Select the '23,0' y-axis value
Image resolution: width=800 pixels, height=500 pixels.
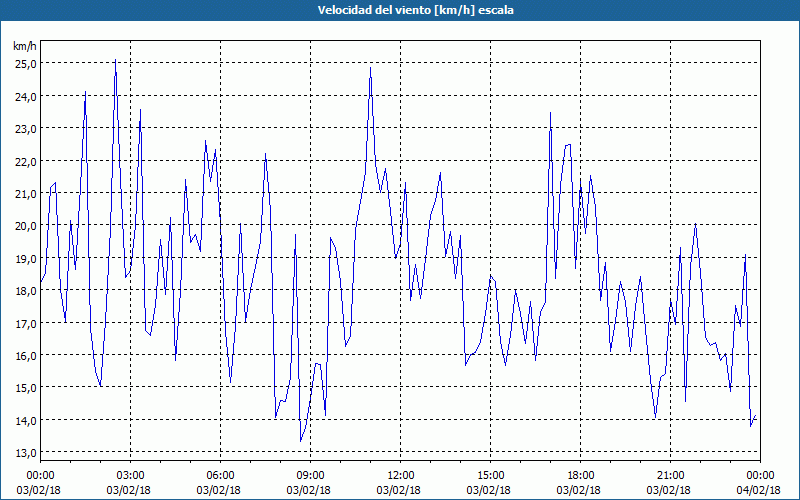click(x=24, y=129)
